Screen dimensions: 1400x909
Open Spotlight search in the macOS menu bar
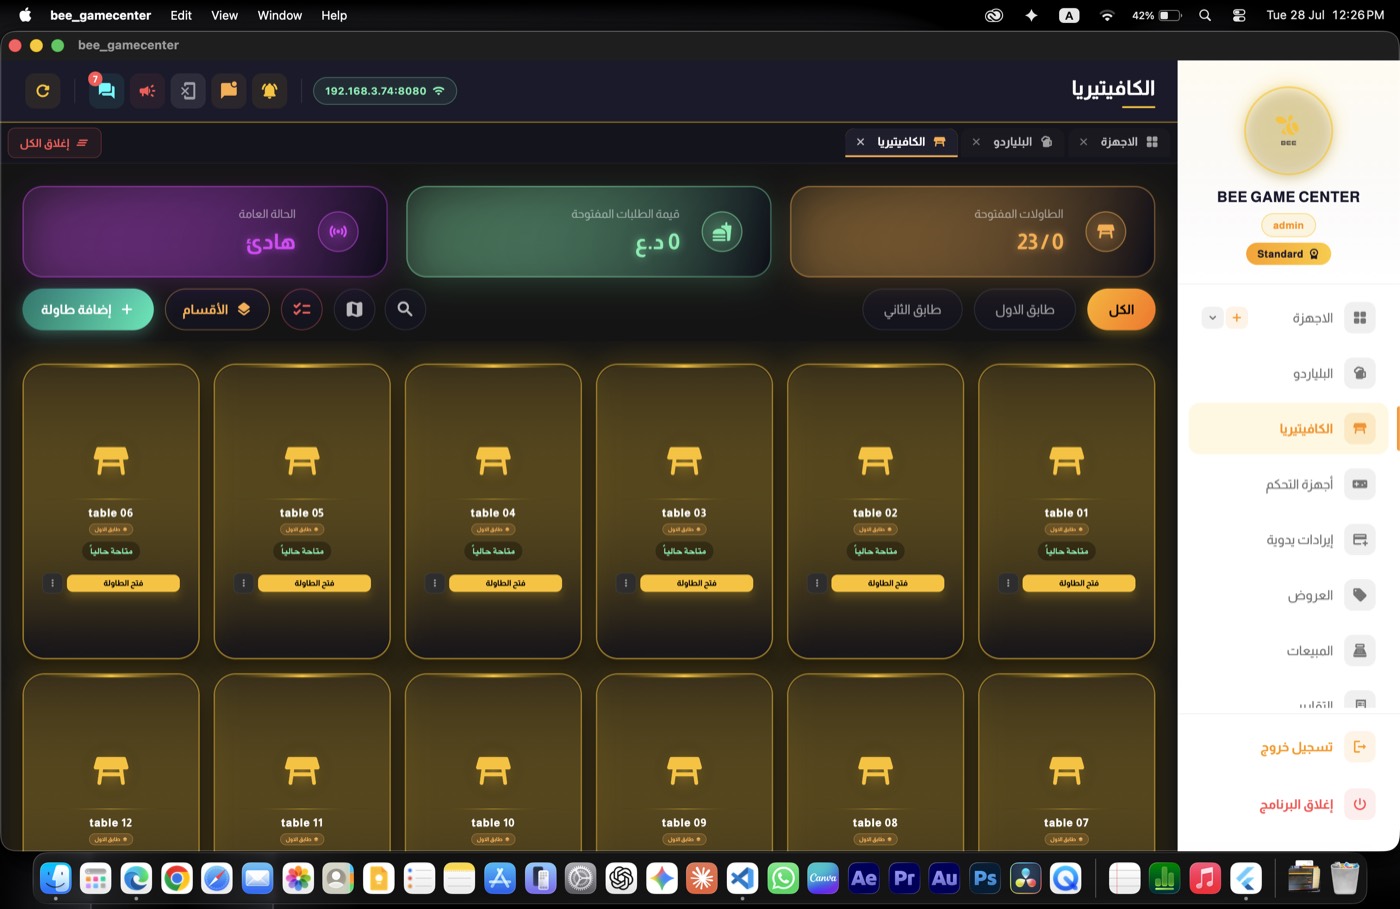(x=1205, y=15)
